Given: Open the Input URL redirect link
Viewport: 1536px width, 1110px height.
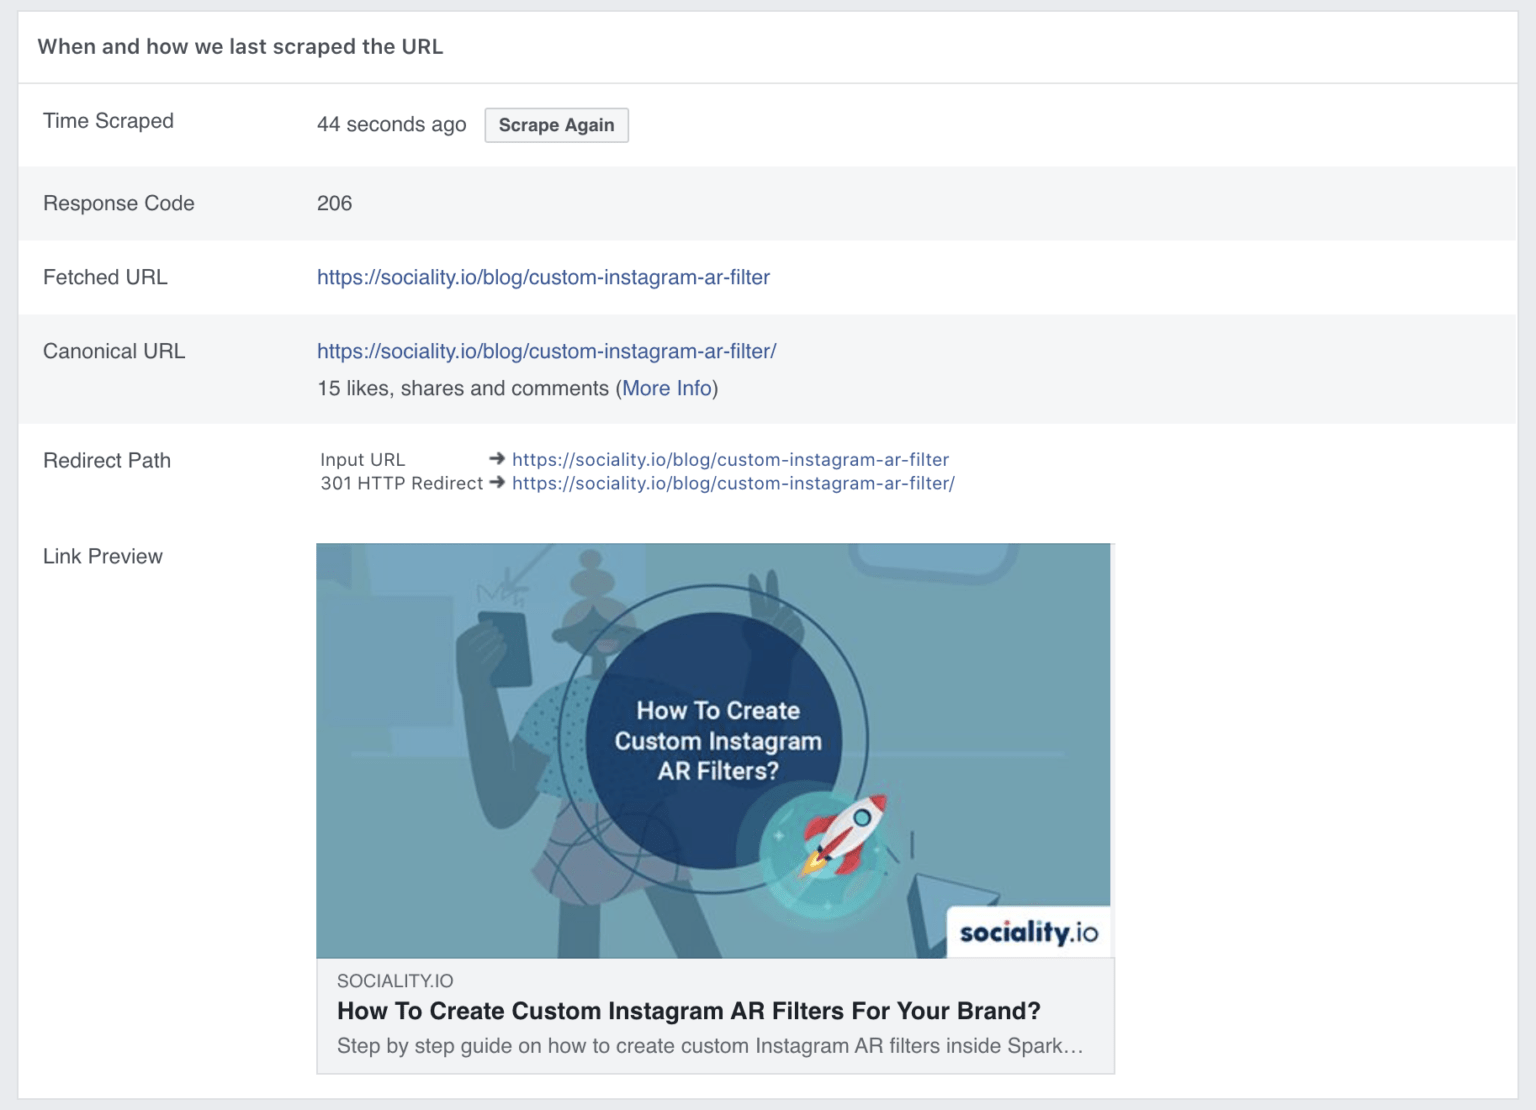Looking at the screenshot, I should tap(730, 459).
